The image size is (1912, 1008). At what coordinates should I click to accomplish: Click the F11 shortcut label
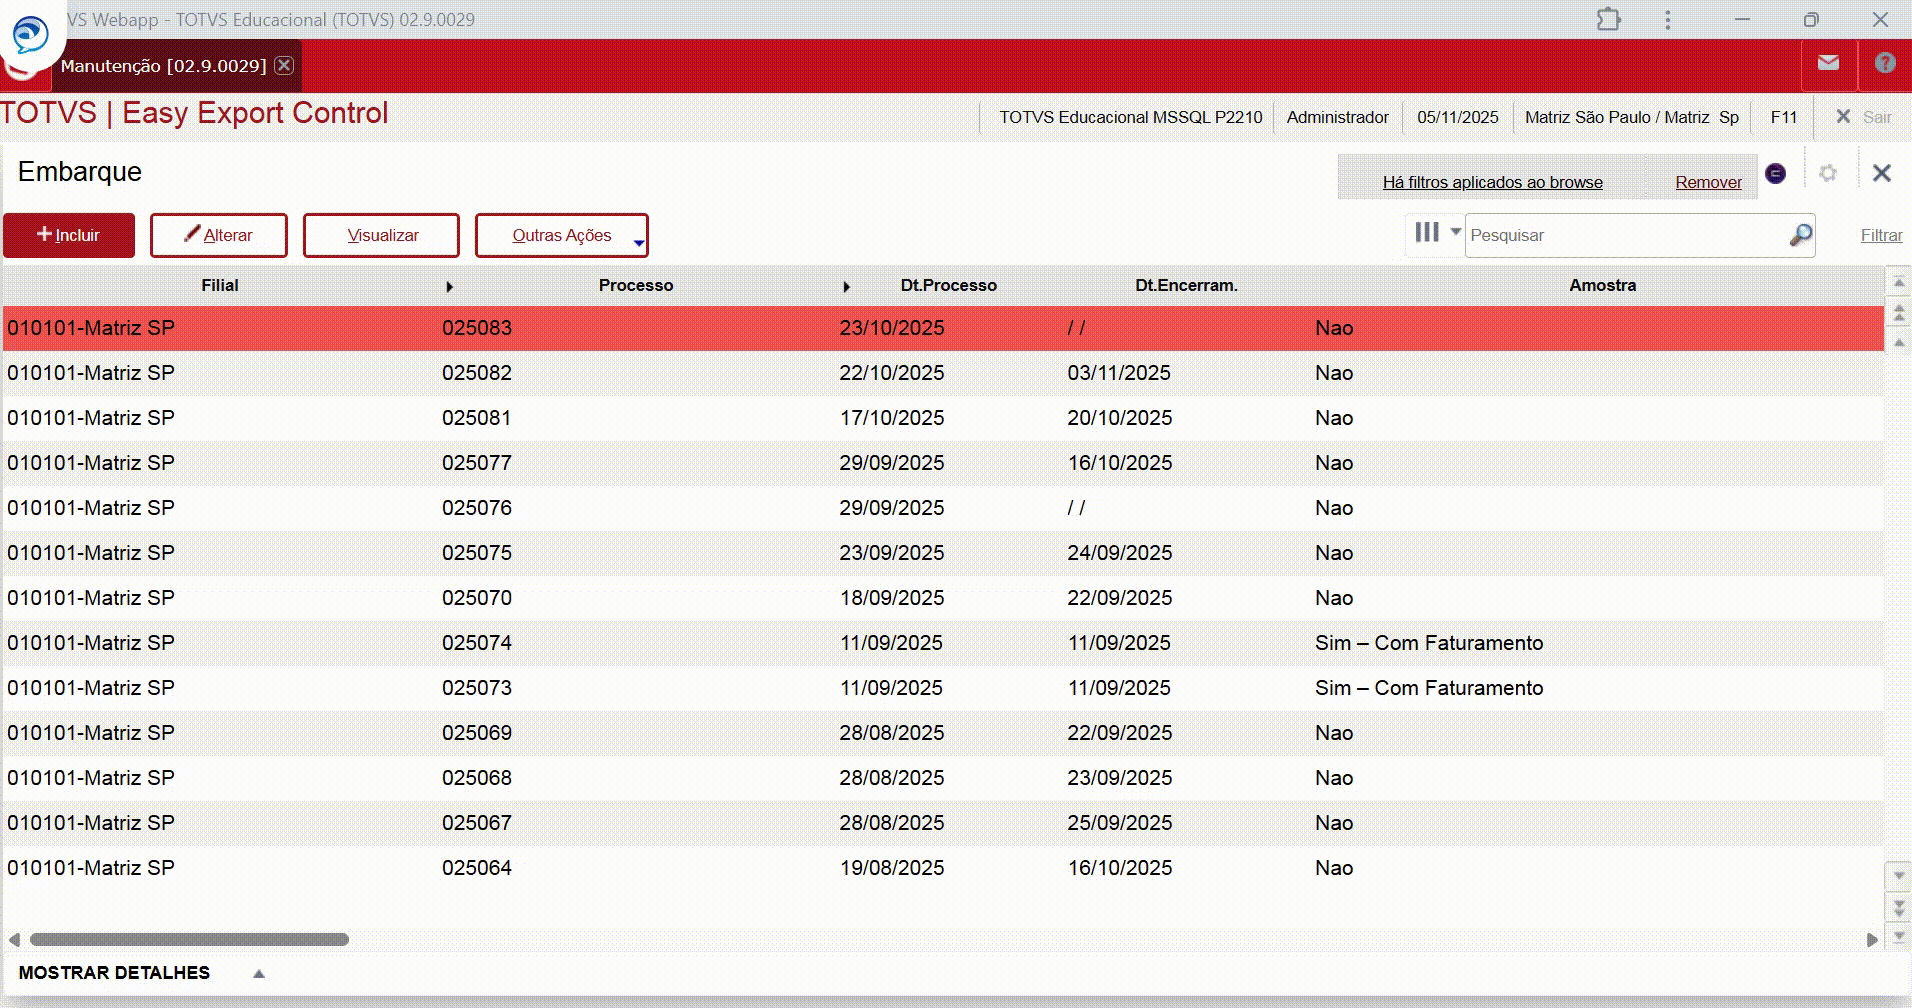click(1783, 117)
